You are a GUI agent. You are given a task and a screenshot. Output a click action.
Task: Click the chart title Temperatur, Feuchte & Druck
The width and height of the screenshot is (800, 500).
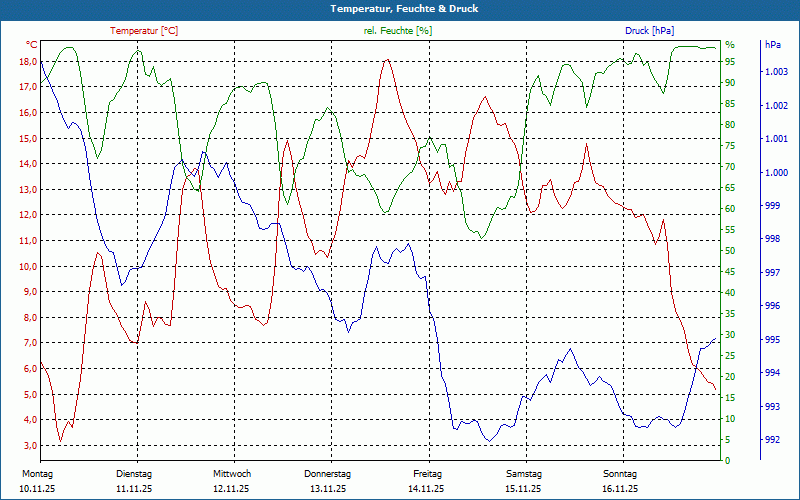pyautogui.click(x=399, y=9)
